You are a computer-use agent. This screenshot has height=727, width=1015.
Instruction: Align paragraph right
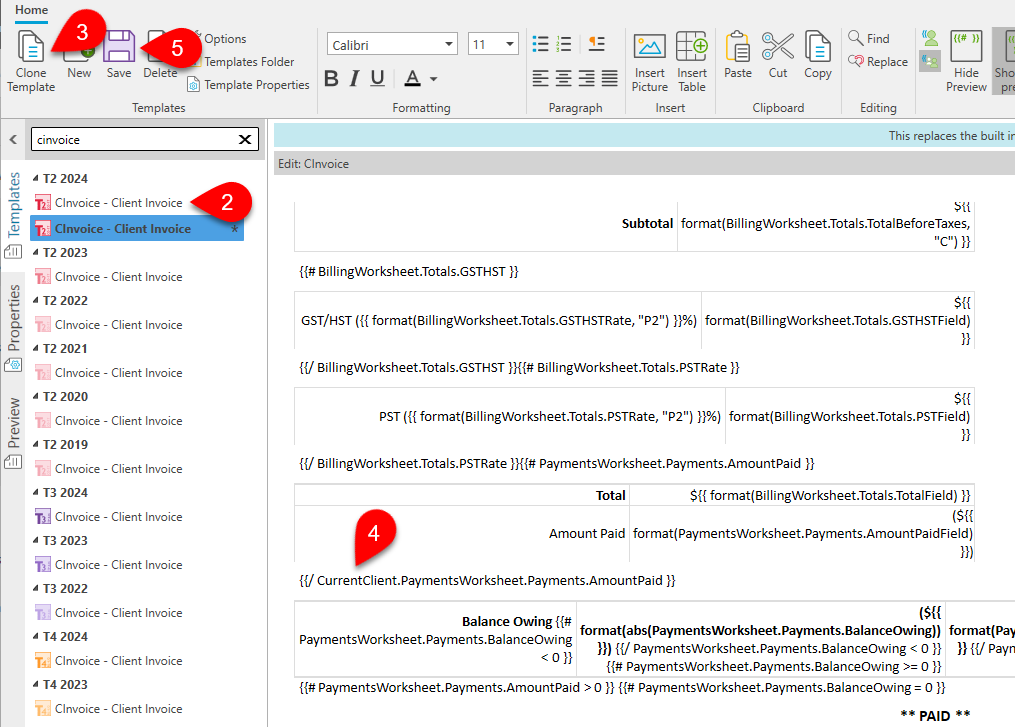click(586, 78)
